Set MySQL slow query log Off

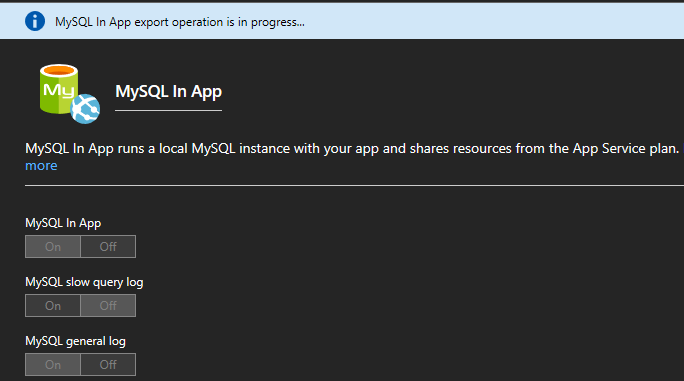point(108,305)
